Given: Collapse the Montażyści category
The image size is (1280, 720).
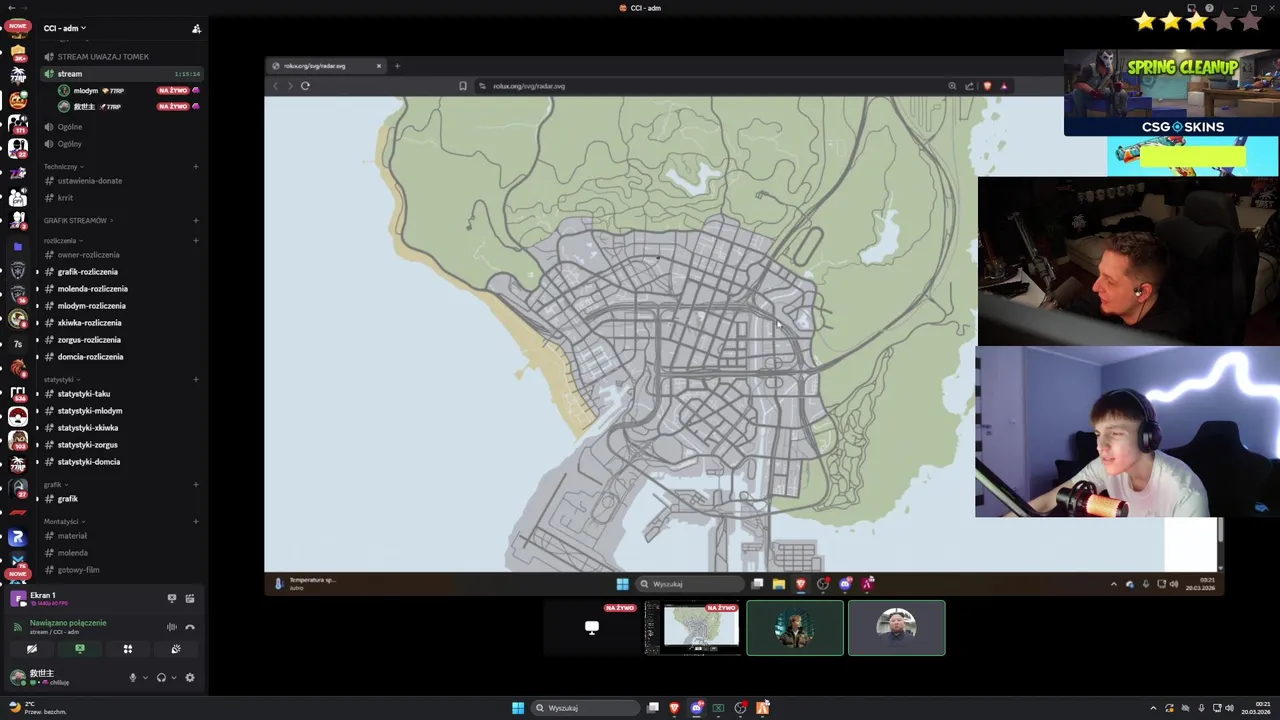Looking at the screenshot, I should click(64, 522).
